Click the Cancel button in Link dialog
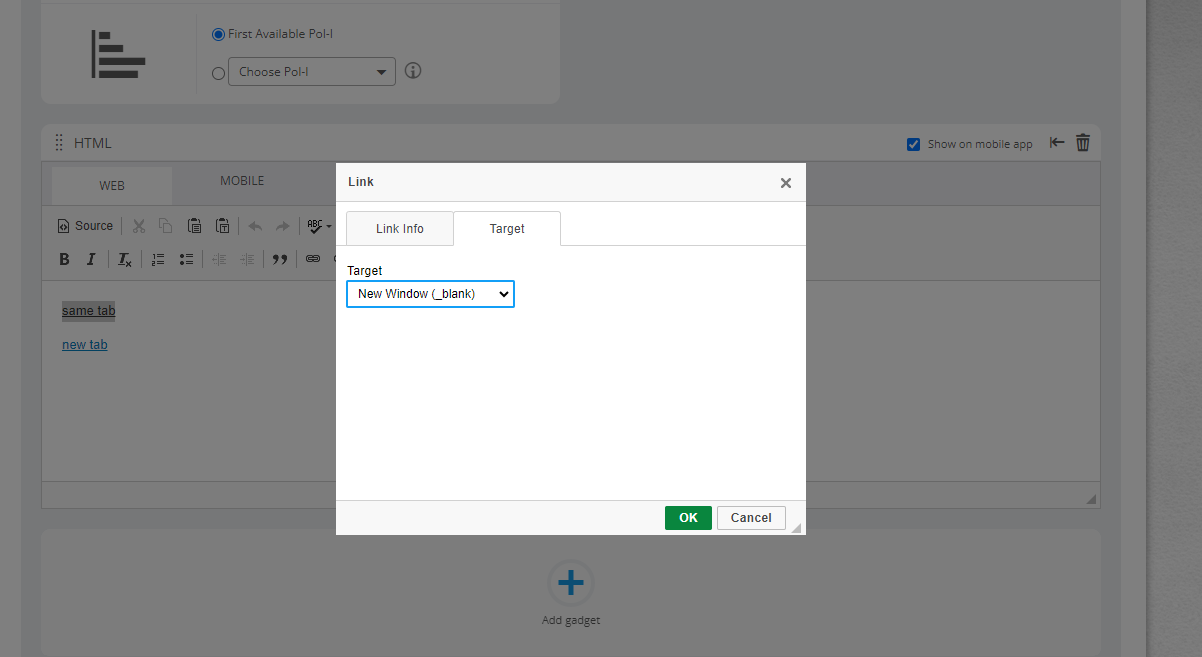Viewport: 1202px width, 657px height. click(x=751, y=518)
